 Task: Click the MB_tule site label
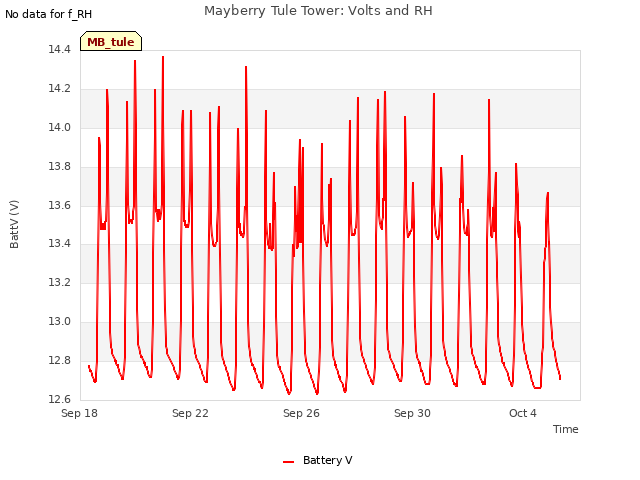click(x=111, y=42)
